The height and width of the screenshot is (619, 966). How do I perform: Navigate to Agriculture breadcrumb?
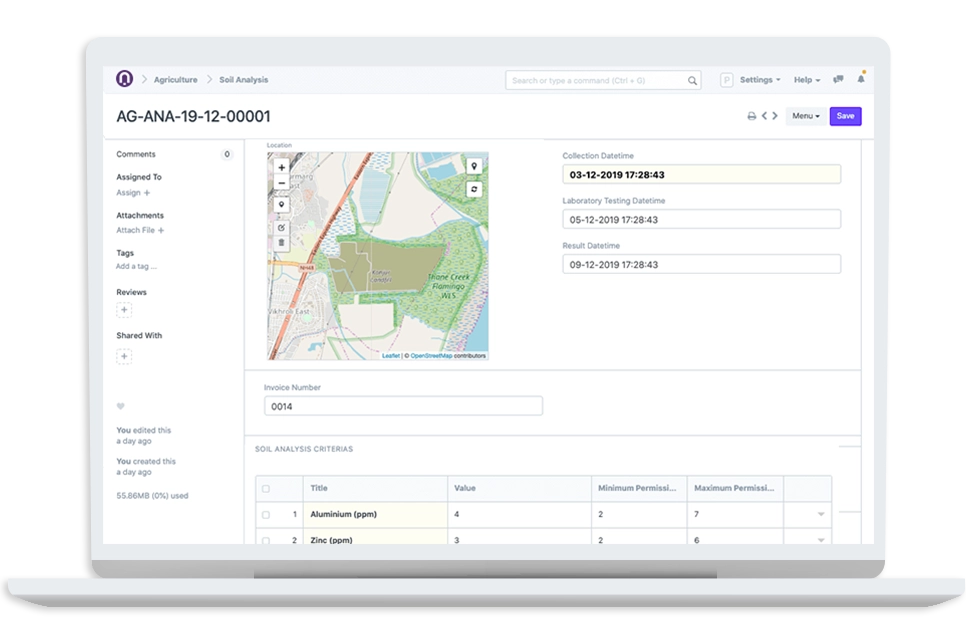tap(176, 80)
